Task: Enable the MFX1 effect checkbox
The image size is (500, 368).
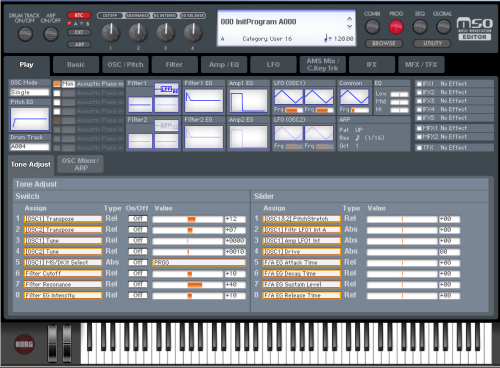Action: [420, 128]
